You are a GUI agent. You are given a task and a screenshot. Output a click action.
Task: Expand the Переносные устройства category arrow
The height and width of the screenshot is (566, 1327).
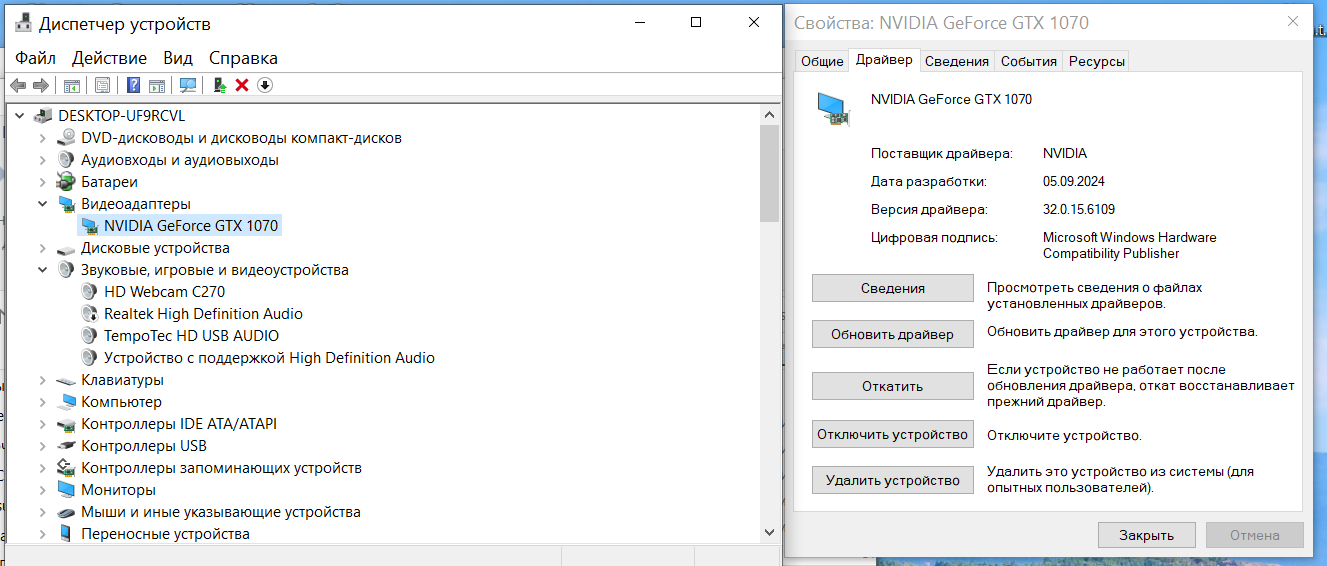(x=42, y=534)
